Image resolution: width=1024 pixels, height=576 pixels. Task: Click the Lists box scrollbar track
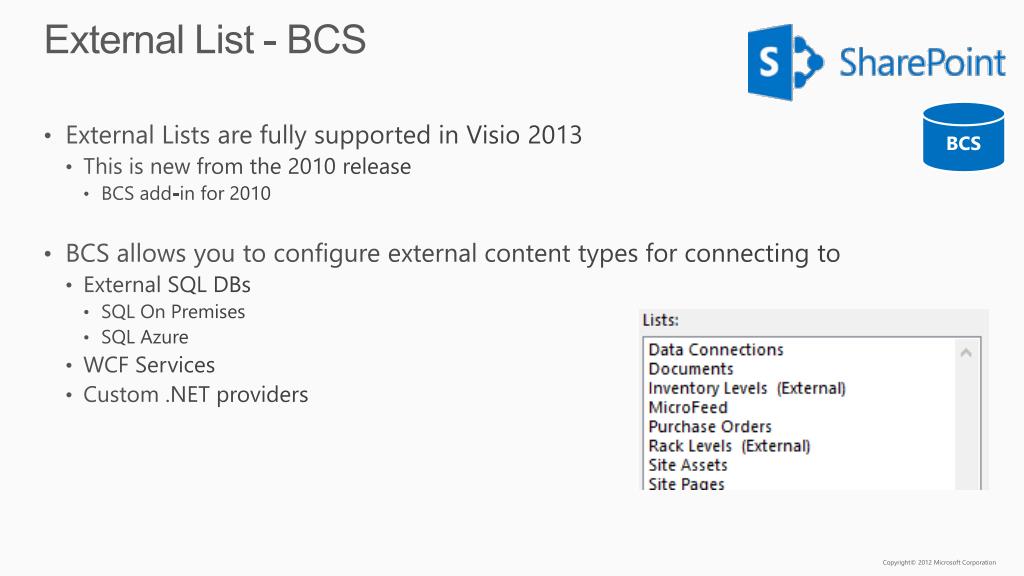point(967,424)
